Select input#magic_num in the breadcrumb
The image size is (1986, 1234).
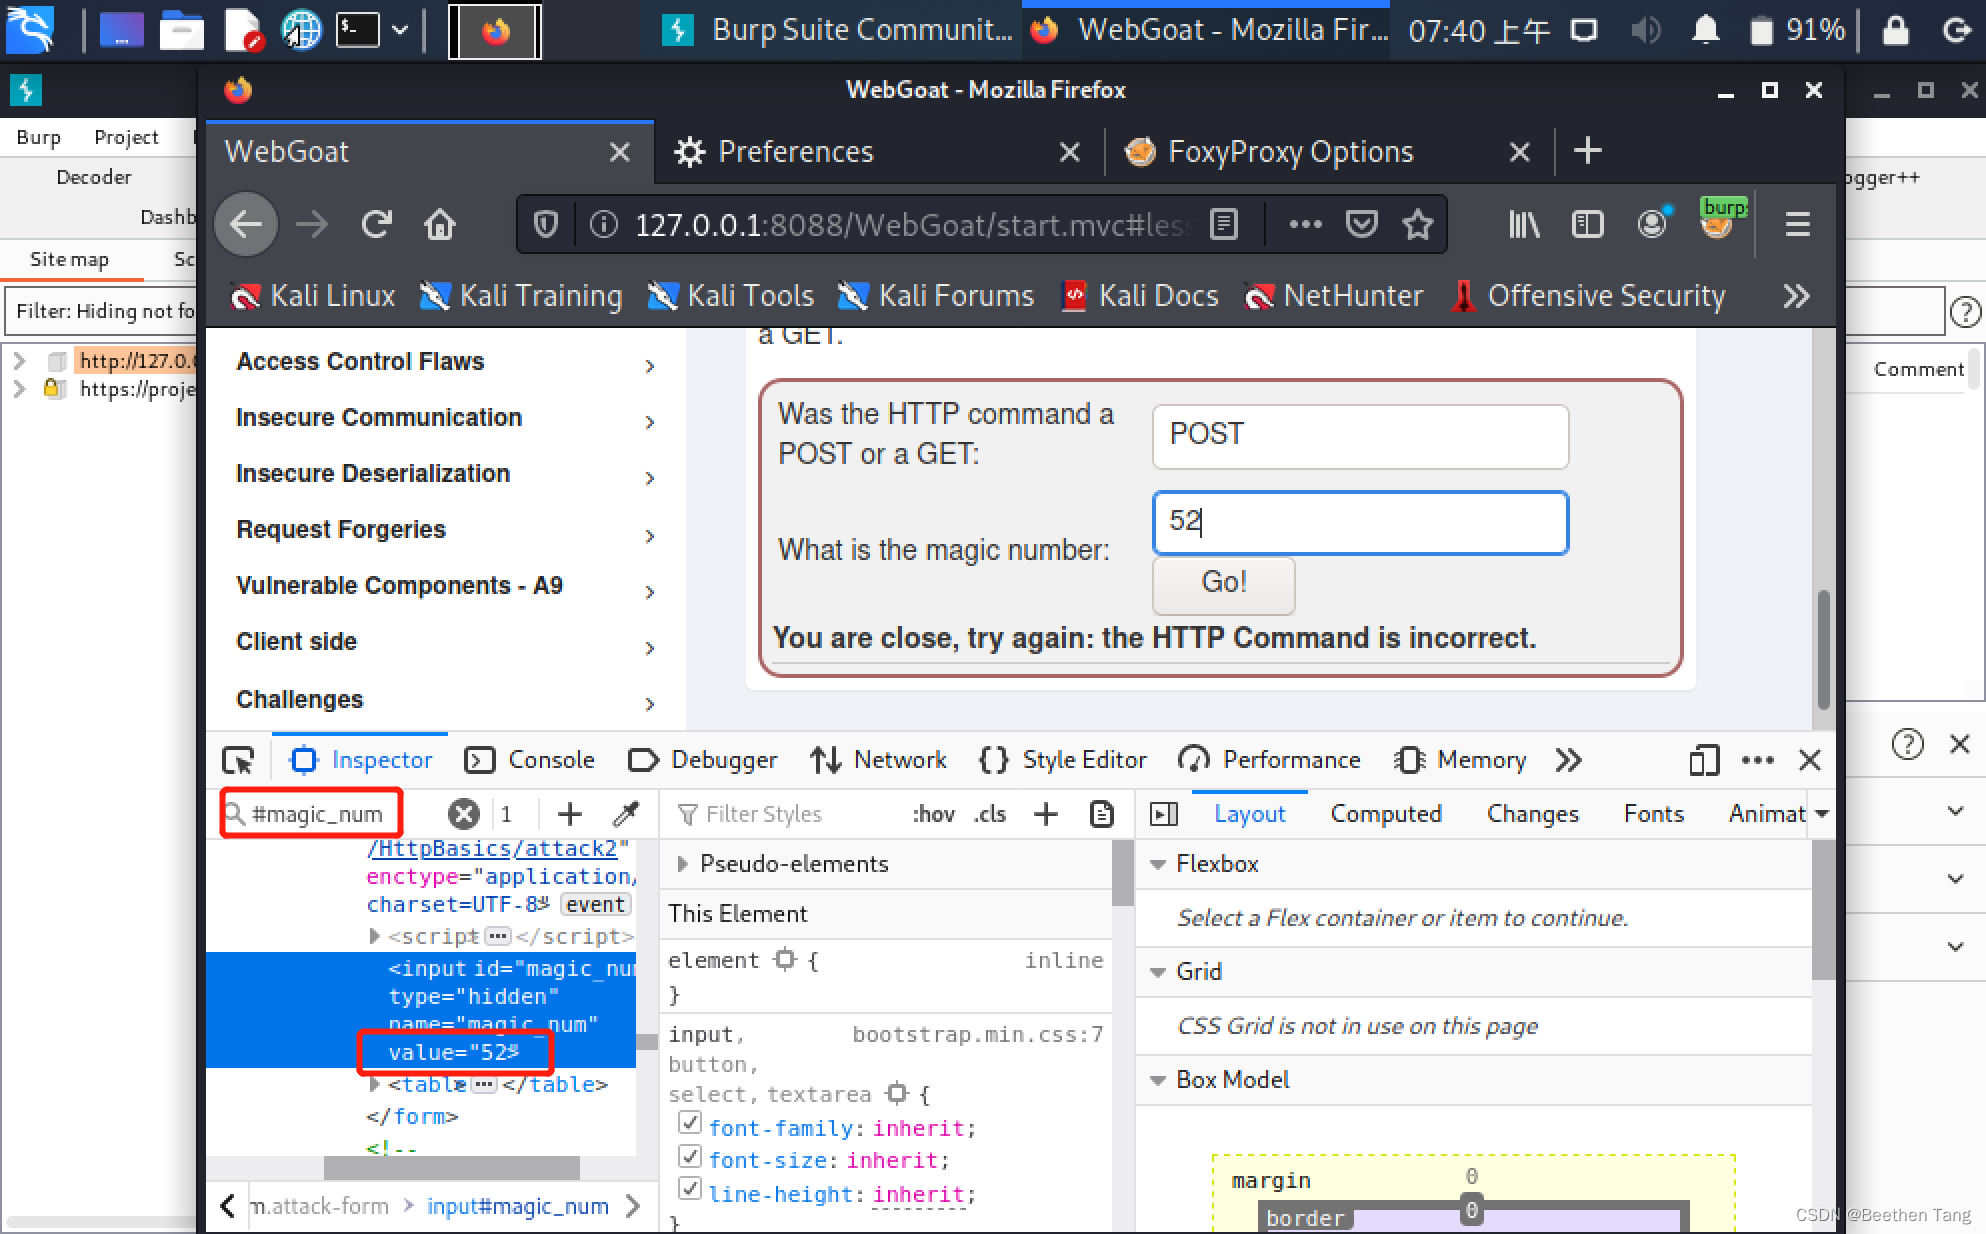tap(518, 1207)
